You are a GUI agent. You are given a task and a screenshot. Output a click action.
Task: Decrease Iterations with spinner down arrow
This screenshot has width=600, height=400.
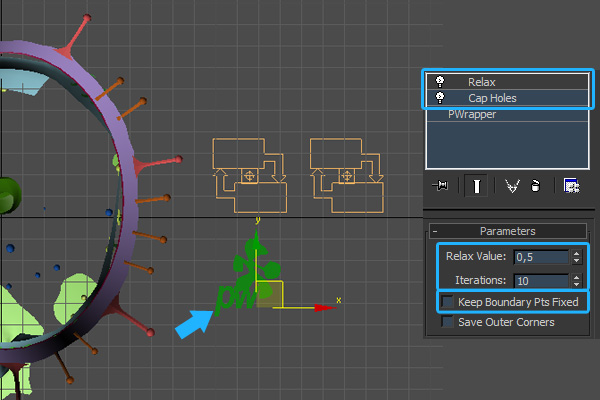(576, 285)
